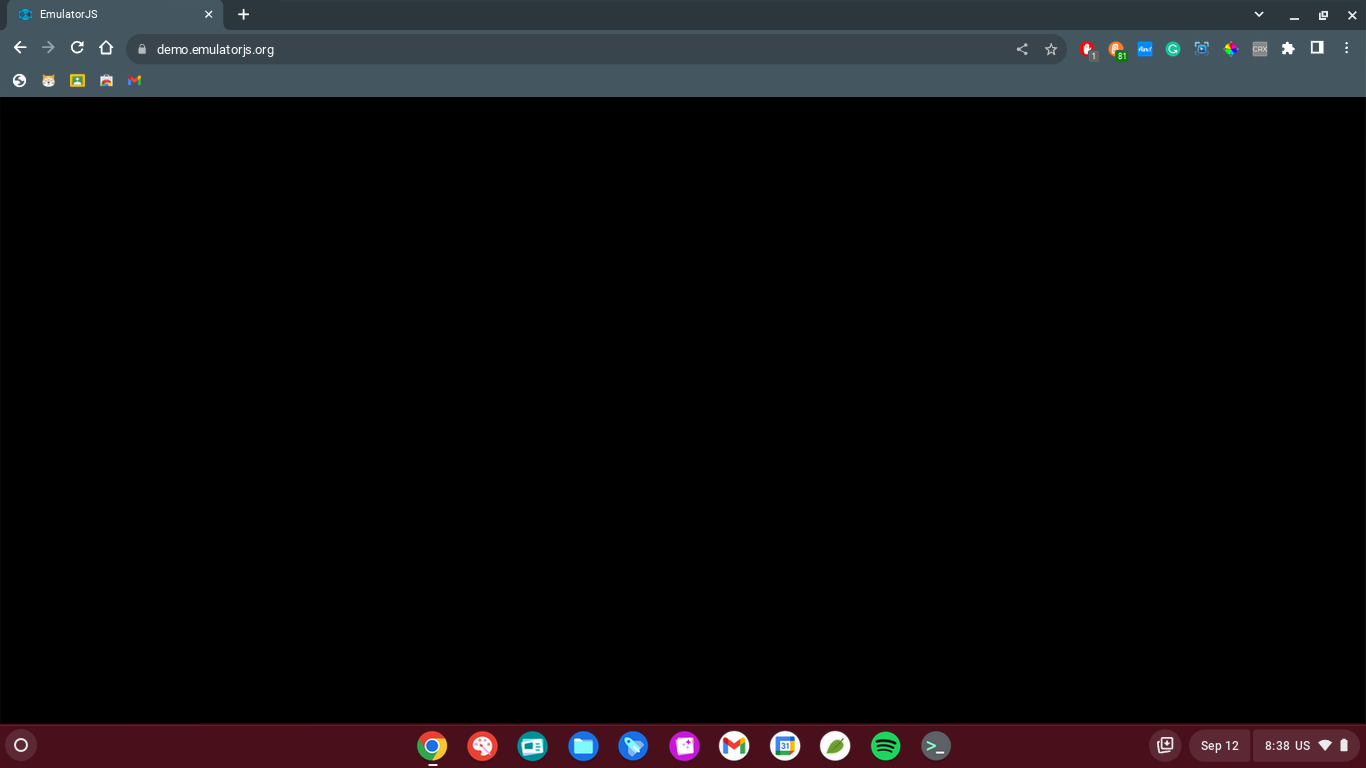Open the color picker extension
Image resolution: width=1366 pixels, height=768 pixels.
1230,48
